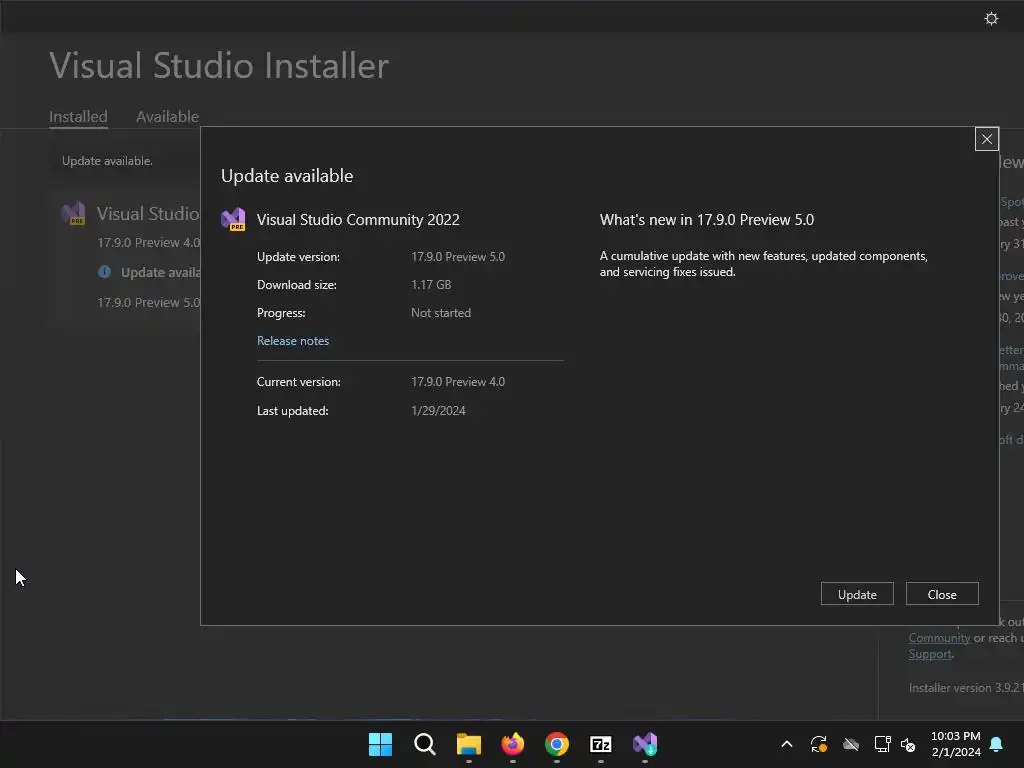
Task: Click 'What's new in 17.9.0 Preview 5.0' heading
Action: coord(707,219)
